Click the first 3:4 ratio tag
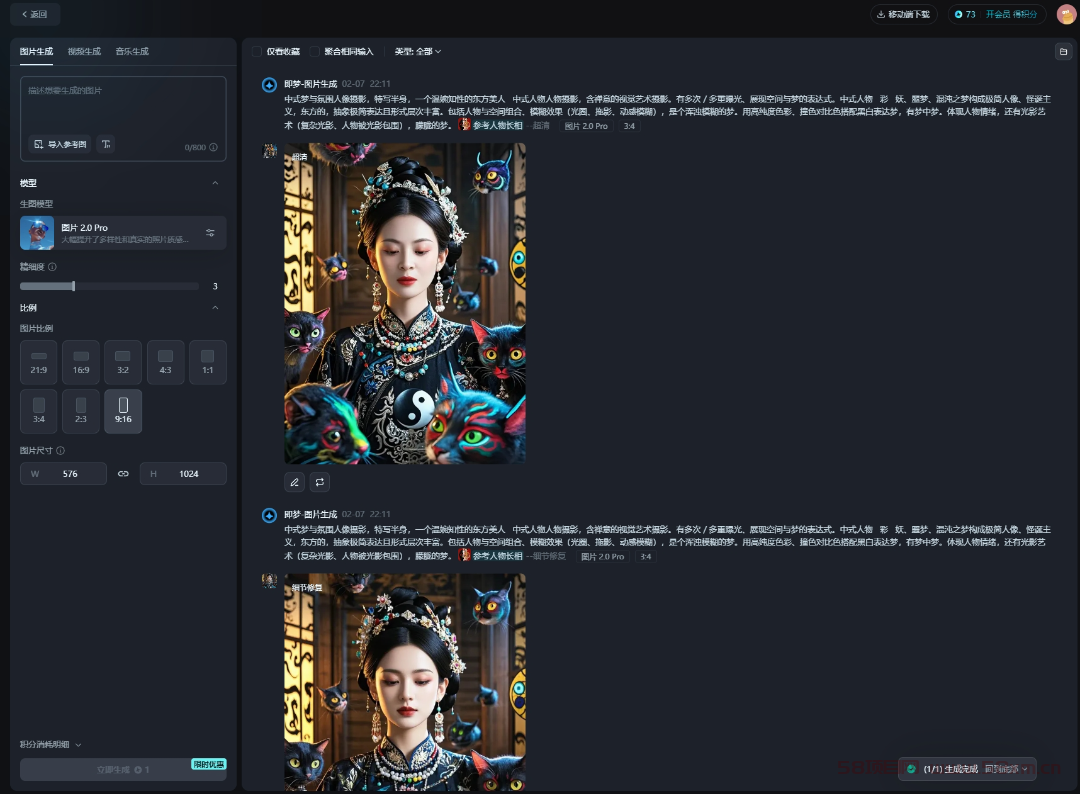The height and width of the screenshot is (794, 1080). pyautogui.click(x=630, y=126)
